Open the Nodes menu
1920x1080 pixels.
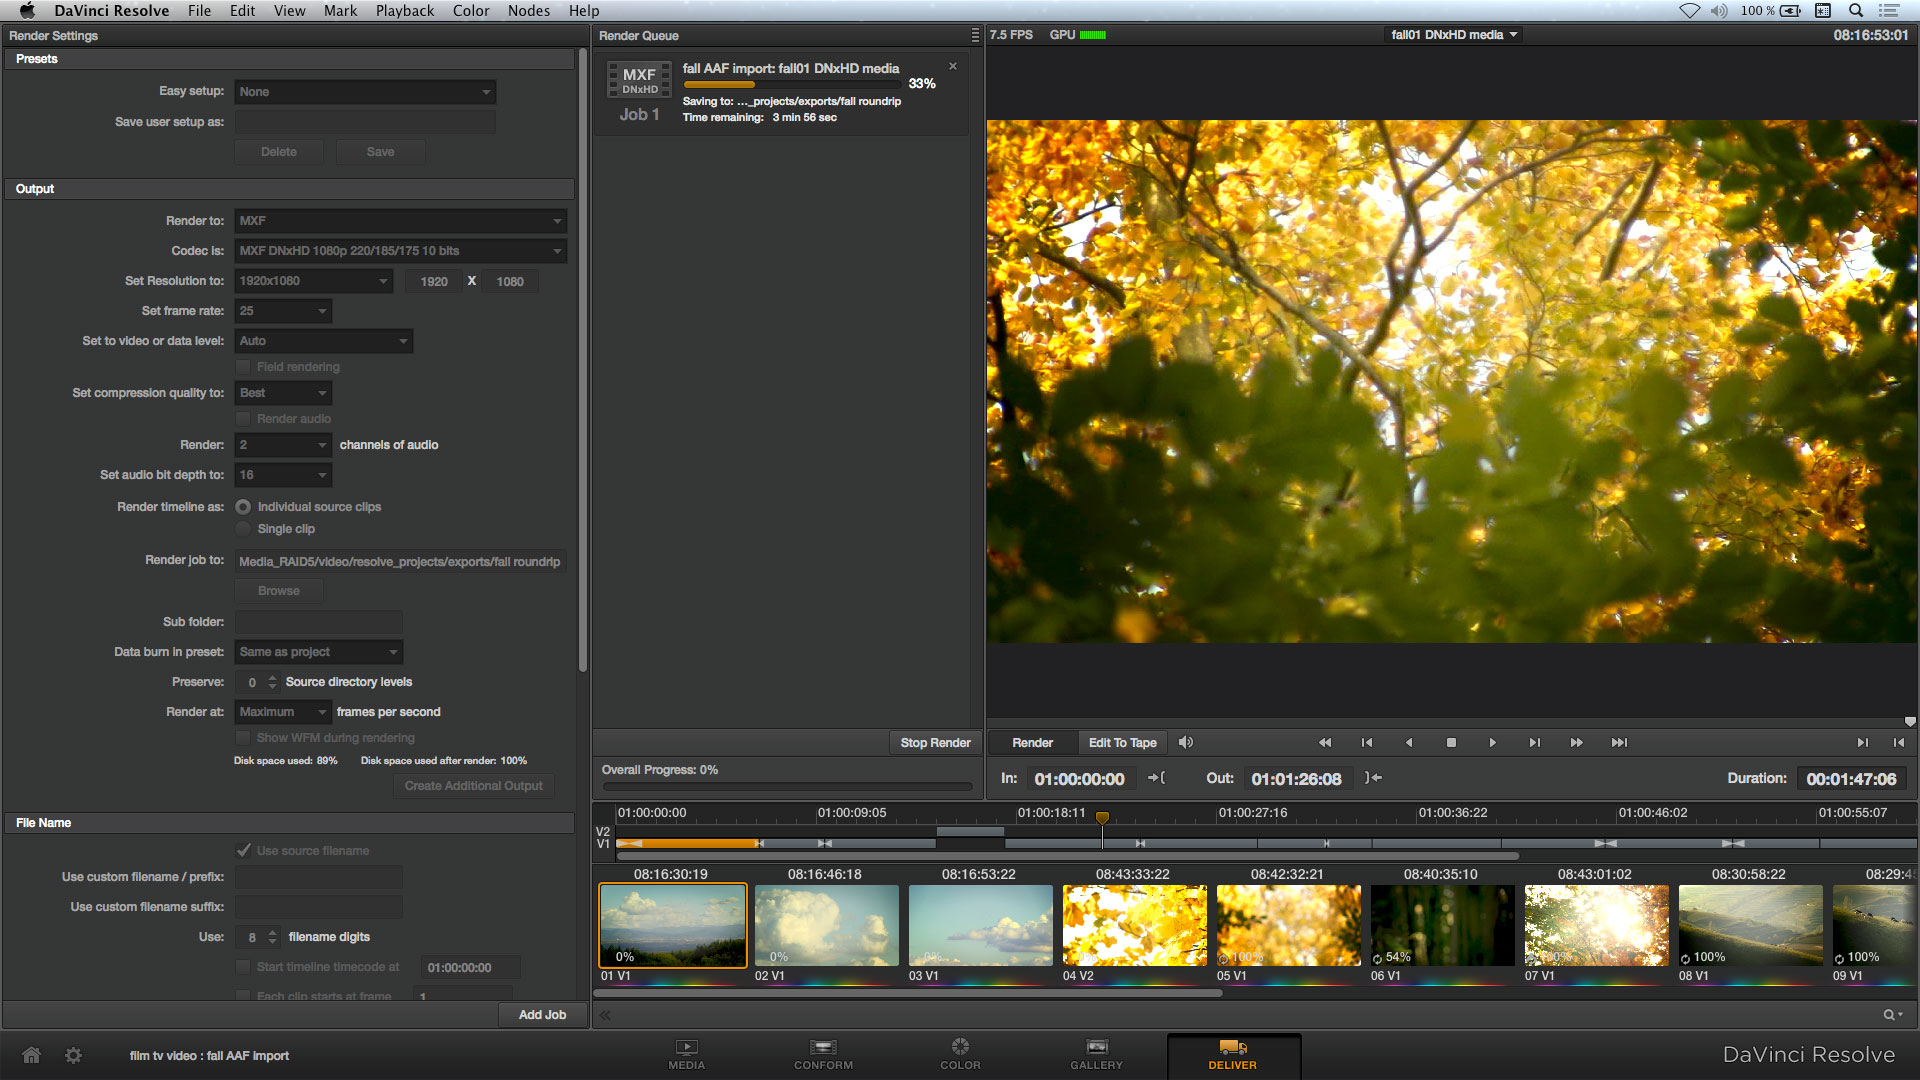click(528, 11)
